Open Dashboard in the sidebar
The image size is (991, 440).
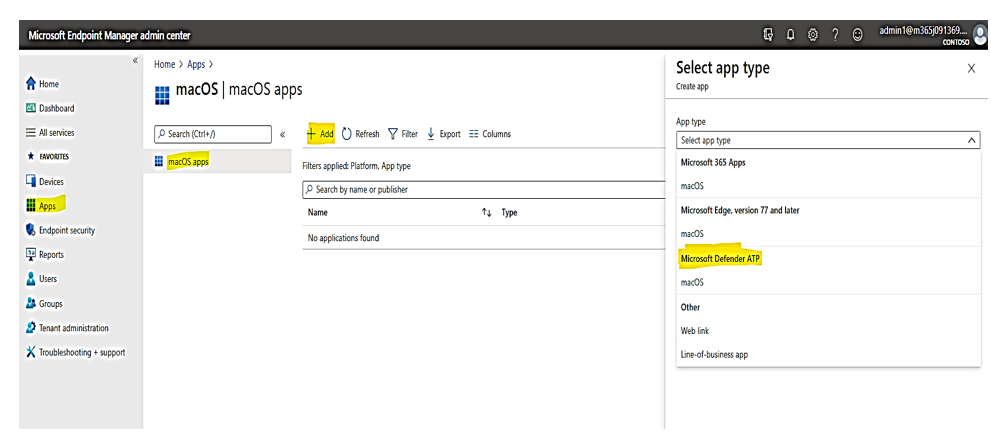click(x=50, y=108)
